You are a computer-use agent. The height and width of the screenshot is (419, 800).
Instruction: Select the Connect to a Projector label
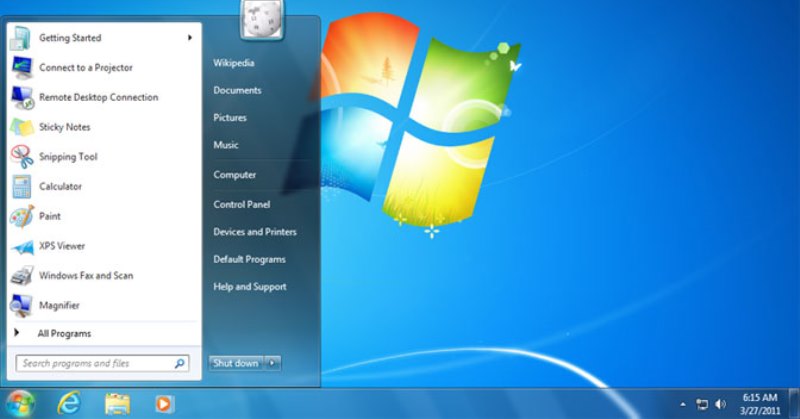86,68
